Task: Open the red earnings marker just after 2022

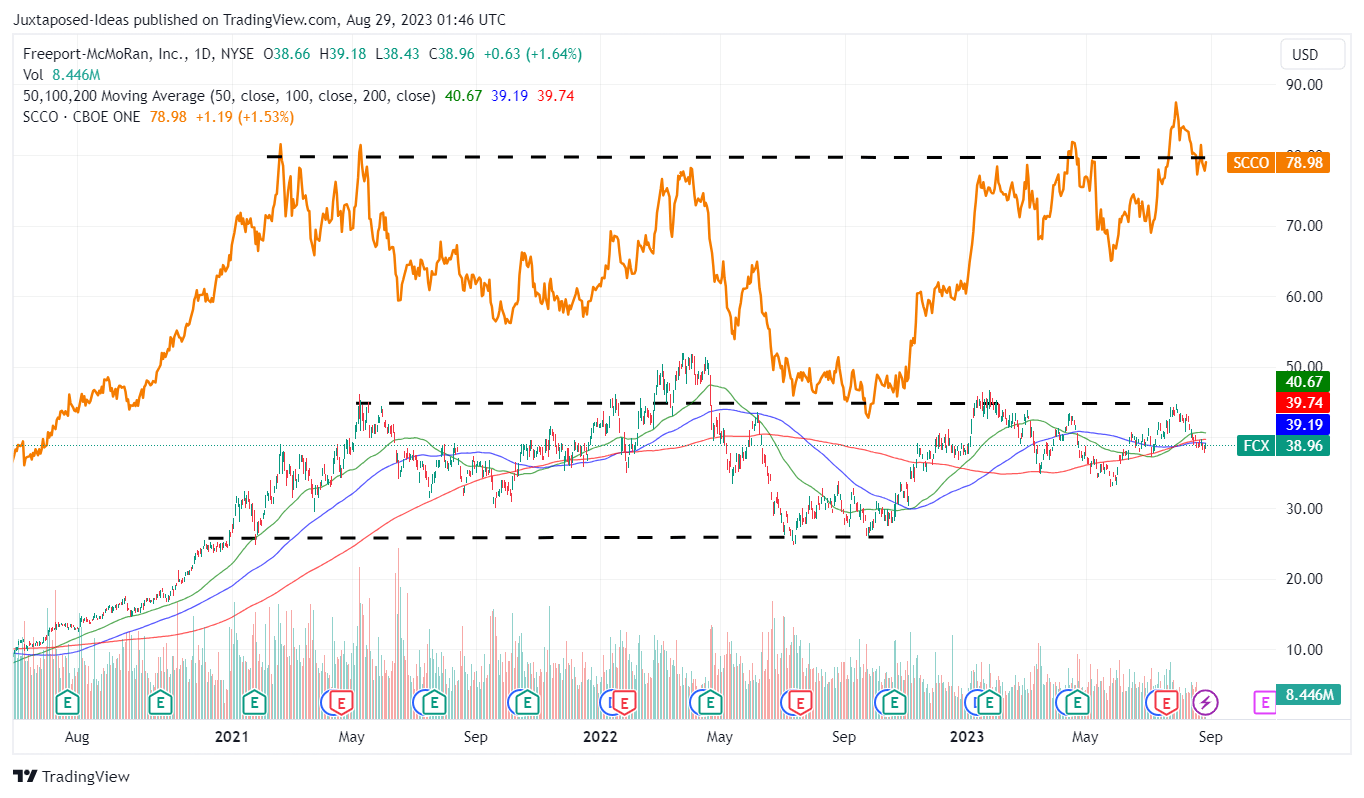Action: click(624, 703)
